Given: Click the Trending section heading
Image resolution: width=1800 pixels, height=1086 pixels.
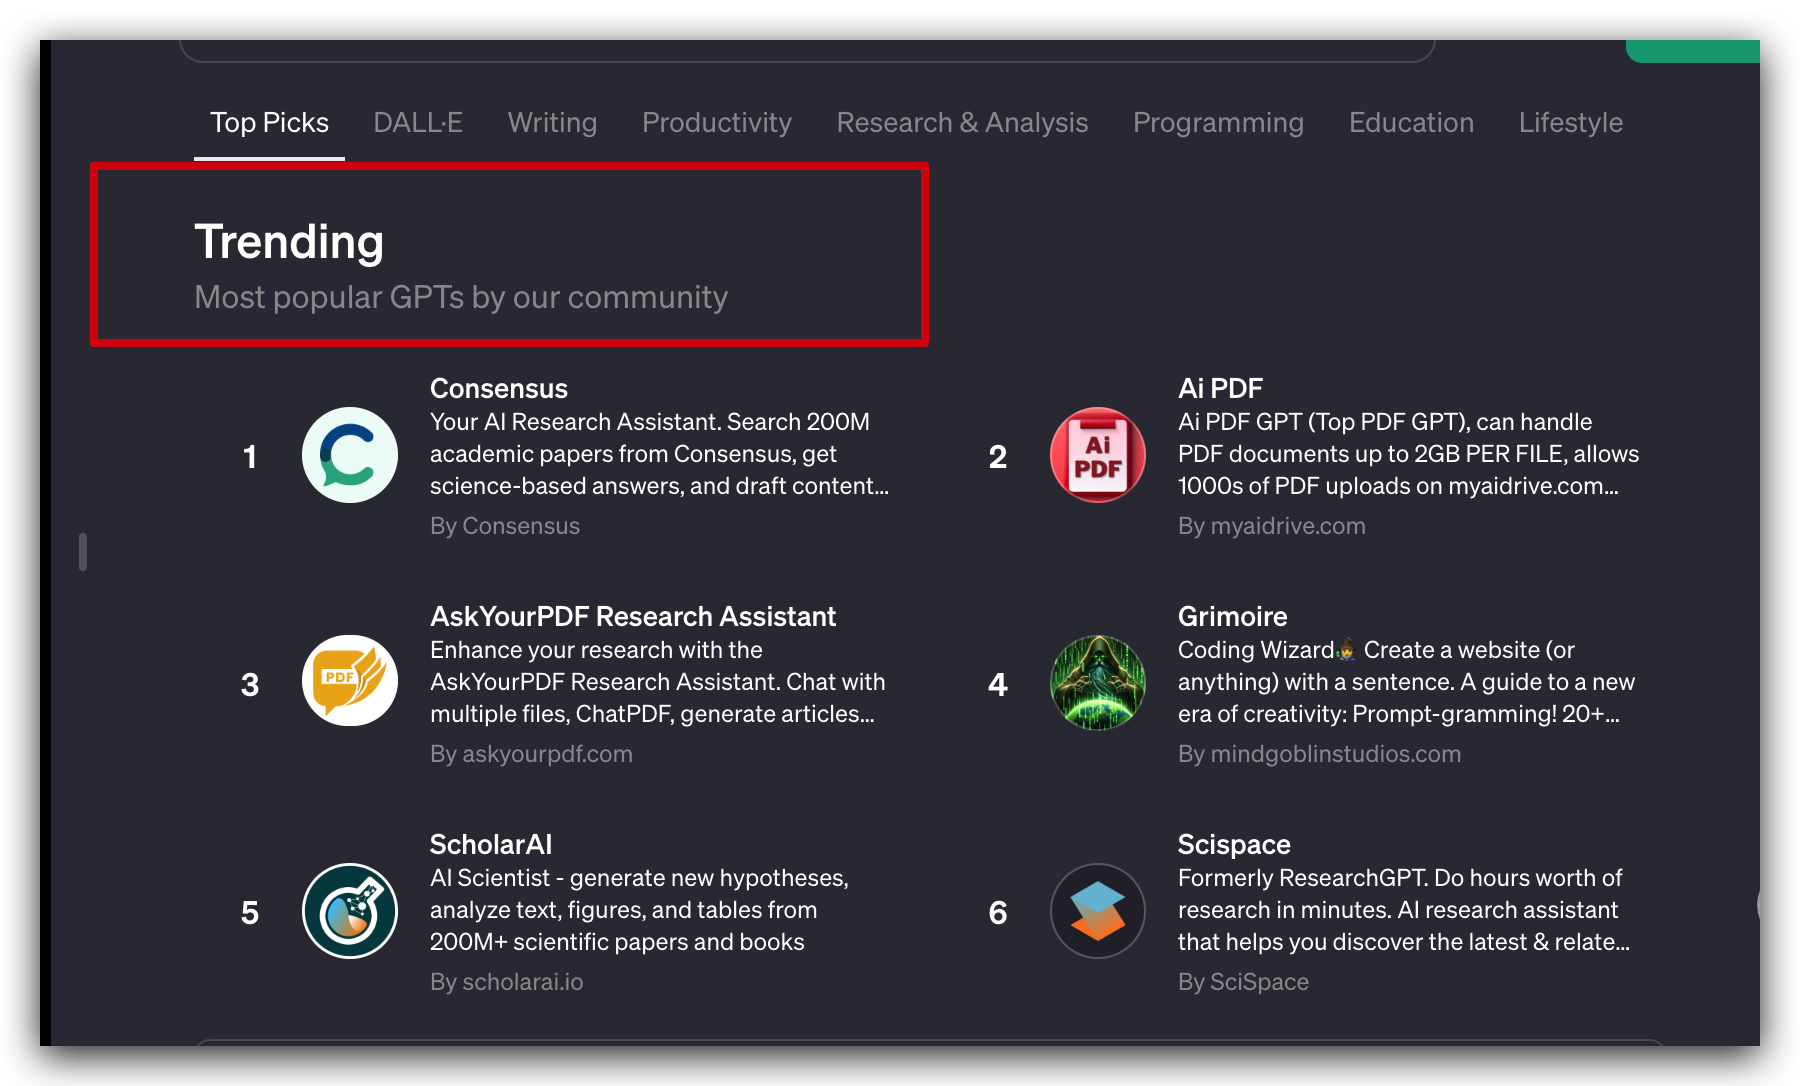Looking at the screenshot, I should pyautogui.click(x=289, y=243).
